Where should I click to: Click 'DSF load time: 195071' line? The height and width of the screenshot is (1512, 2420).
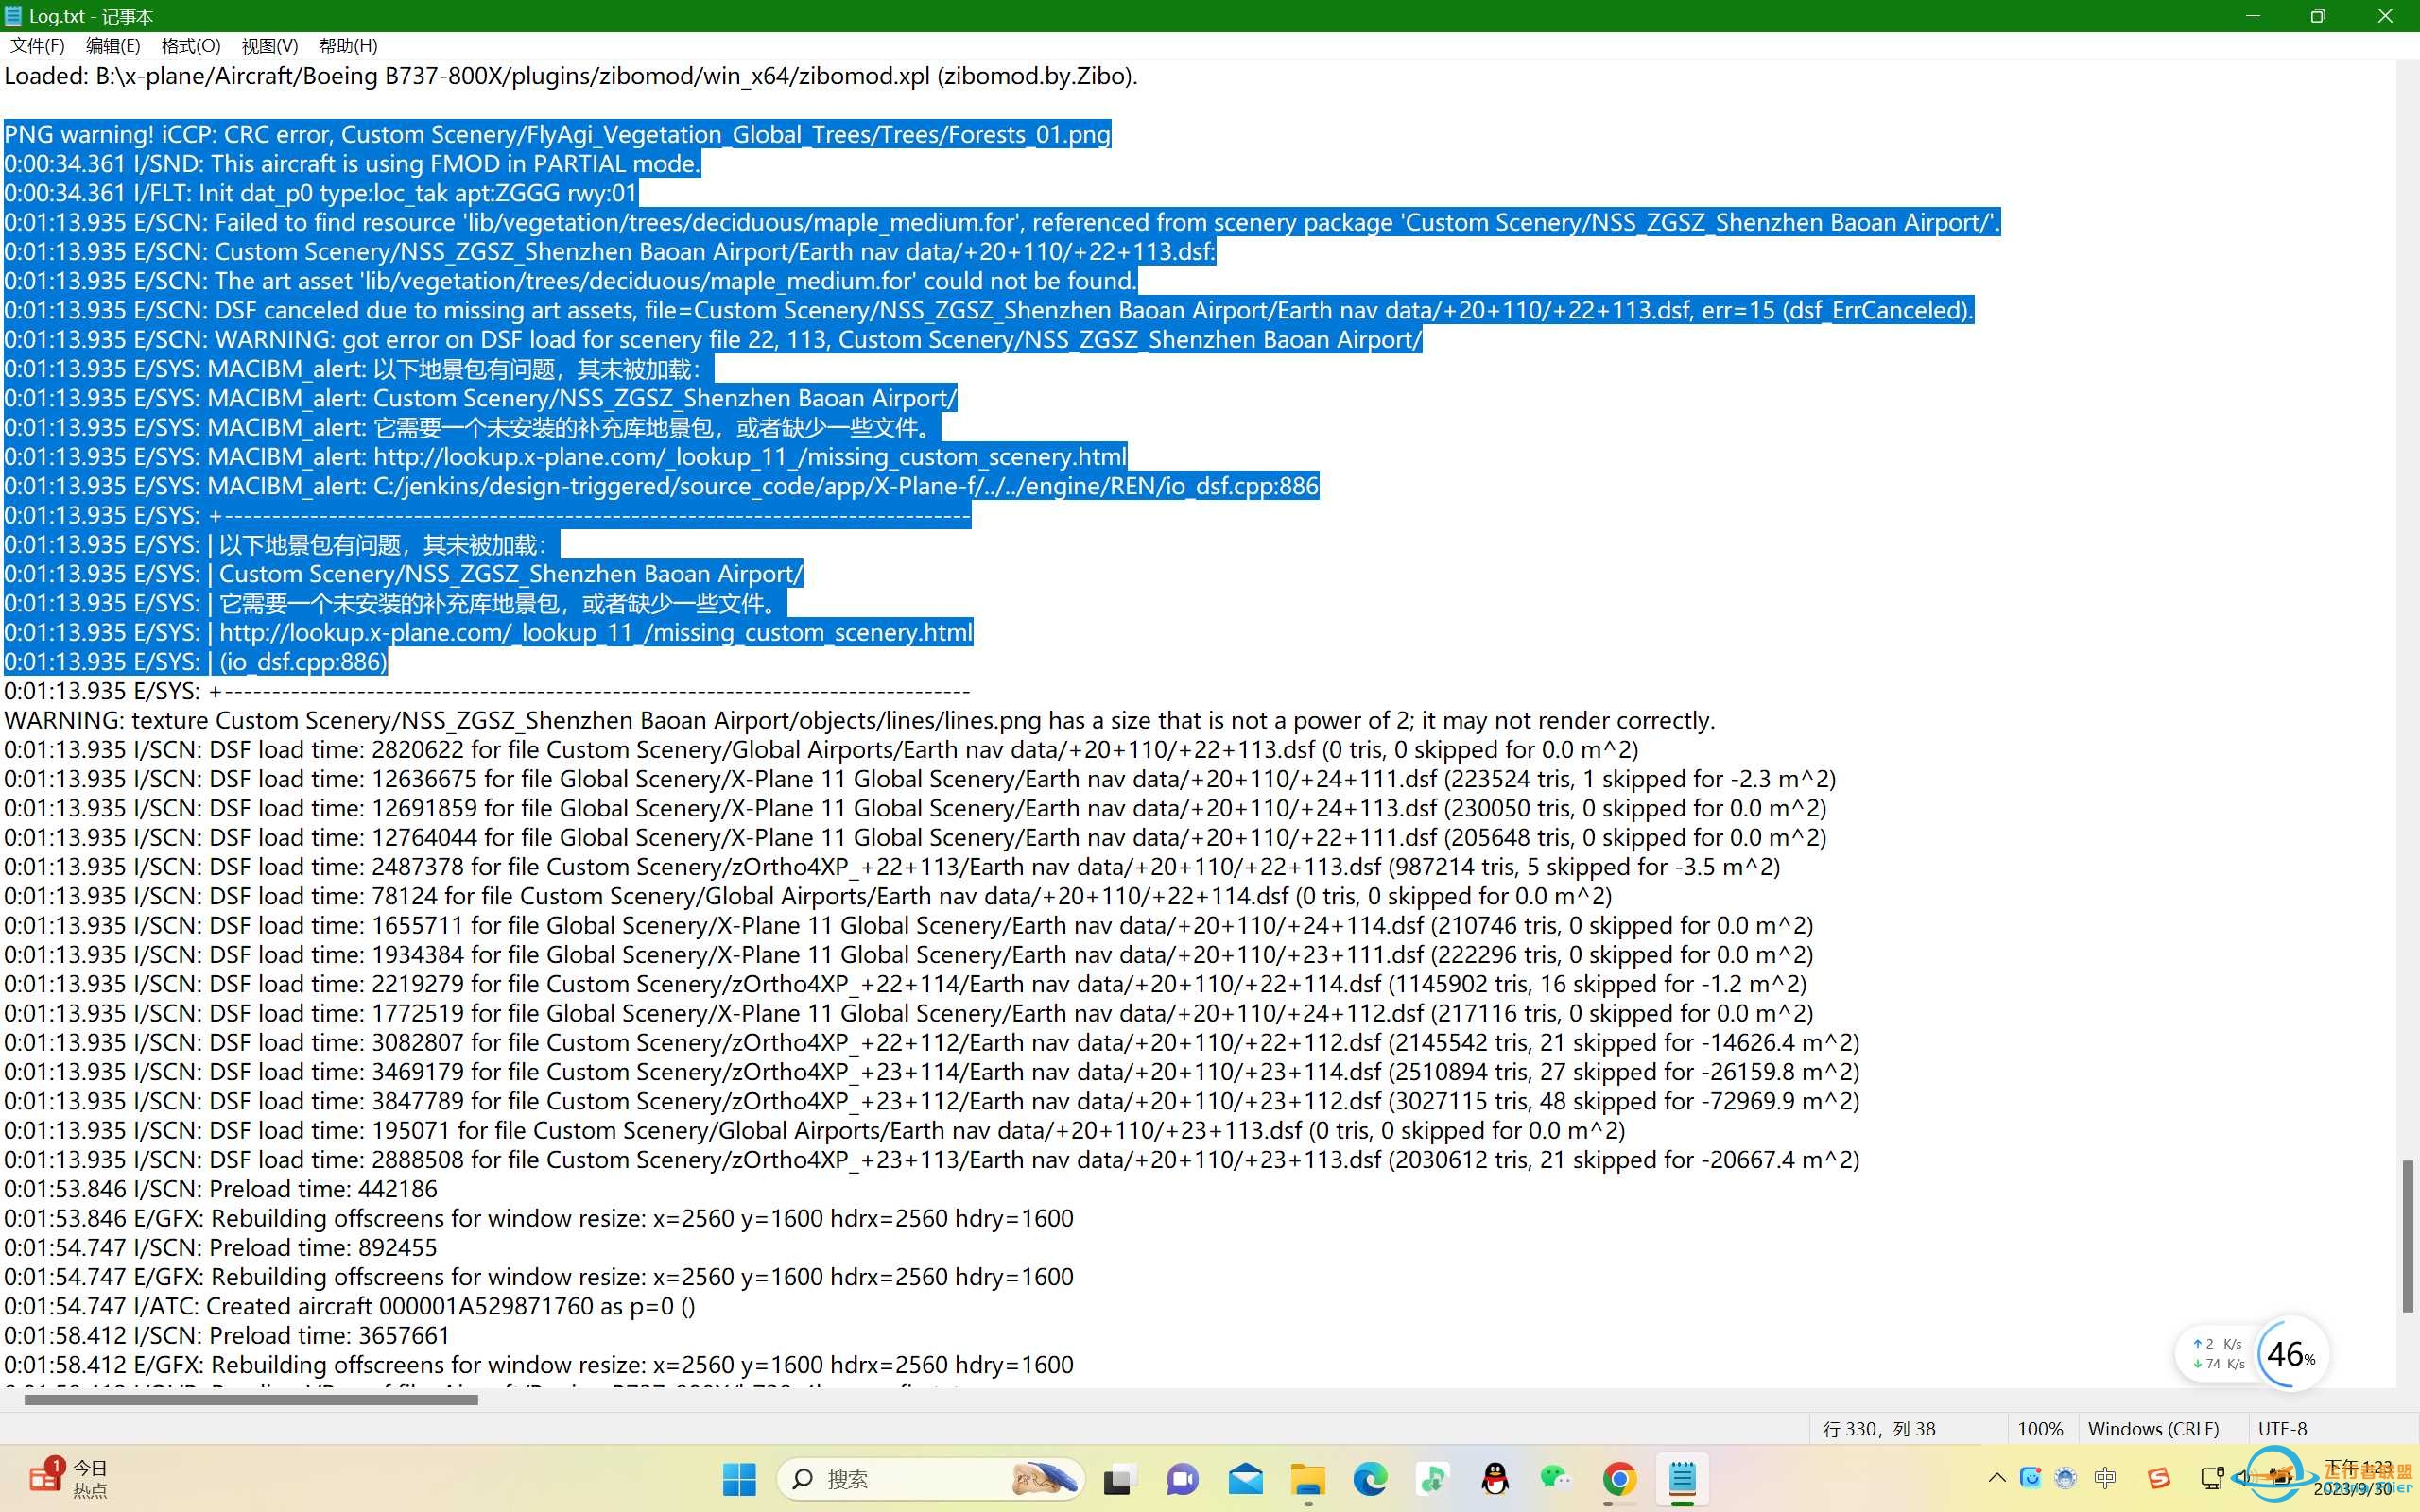tap(815, 1130)
